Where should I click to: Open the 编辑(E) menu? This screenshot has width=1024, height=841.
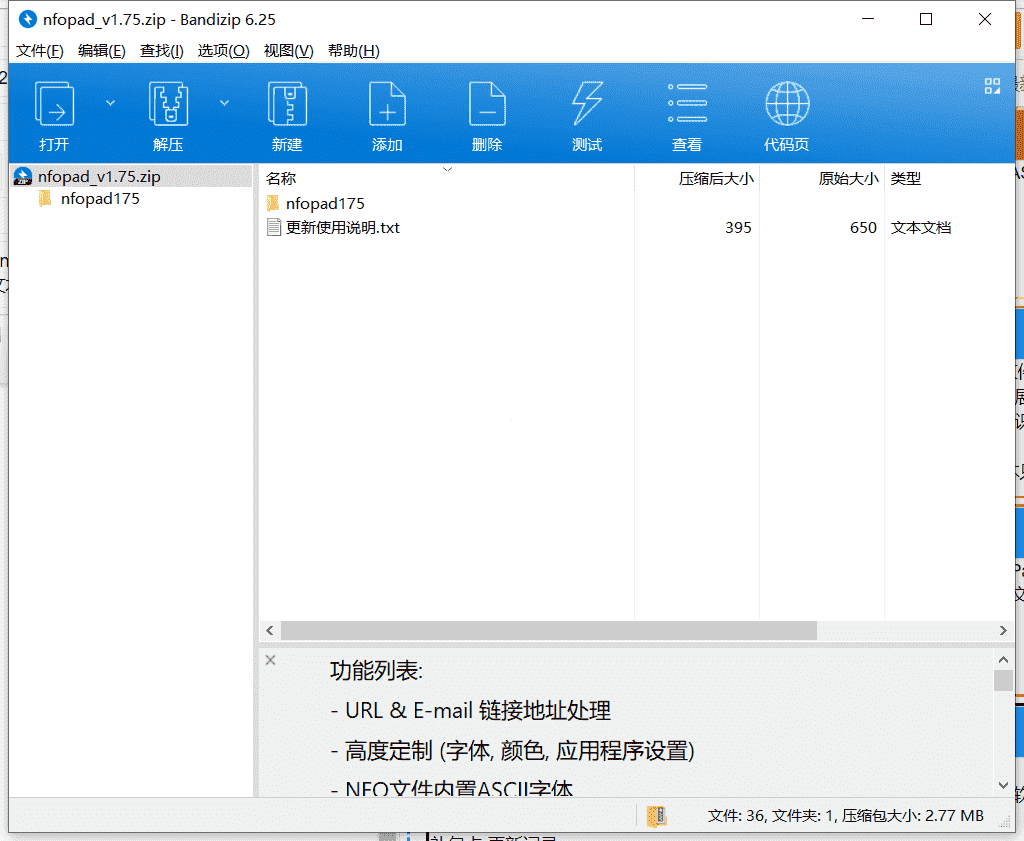[x=101, y=51]
